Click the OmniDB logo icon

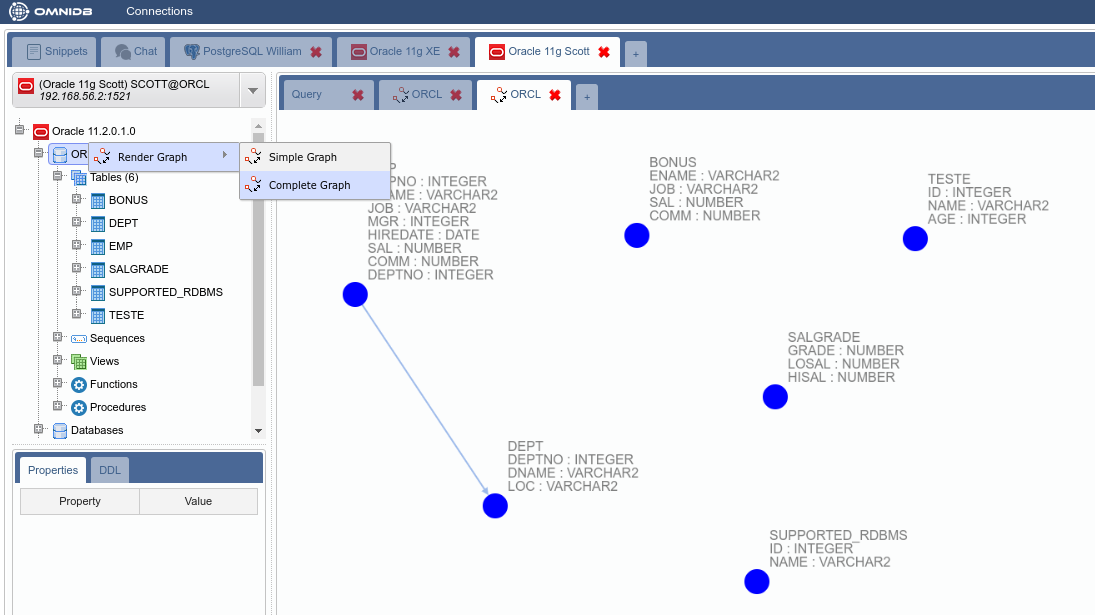coord(19,12)
